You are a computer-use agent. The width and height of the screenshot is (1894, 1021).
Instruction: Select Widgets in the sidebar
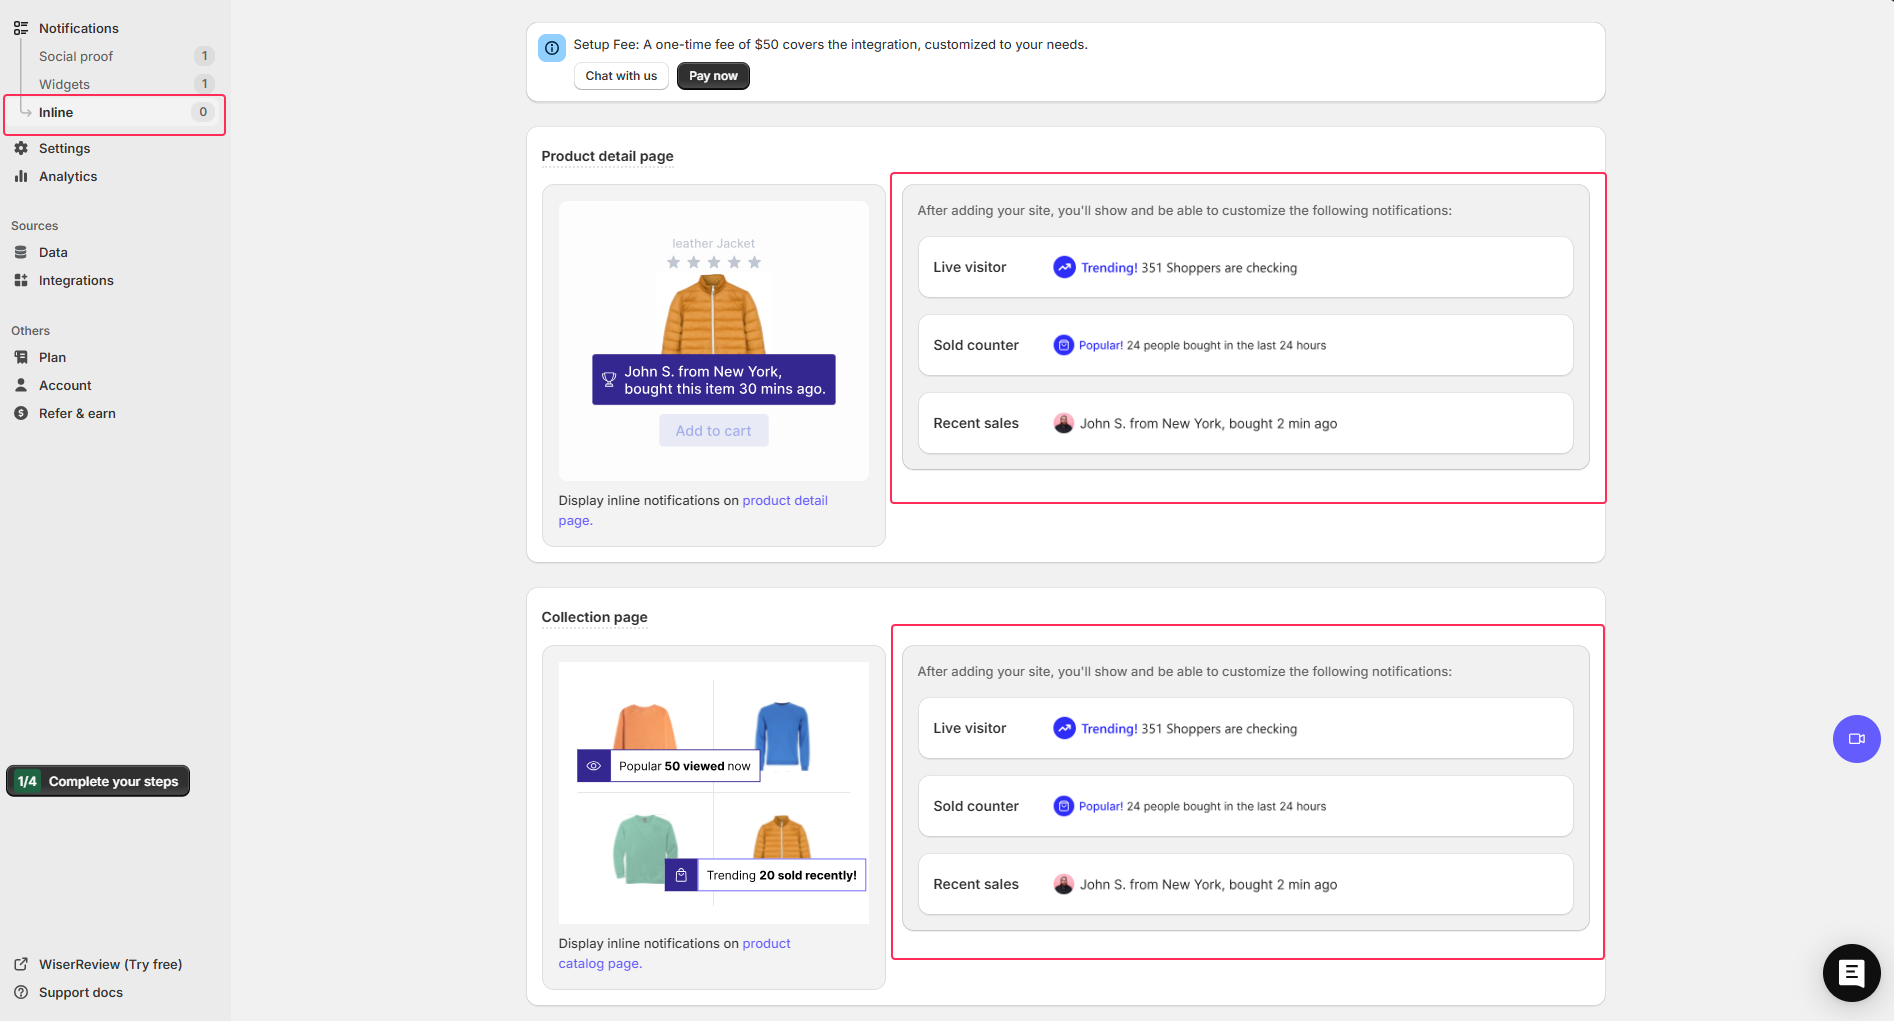tap(64, 84)
